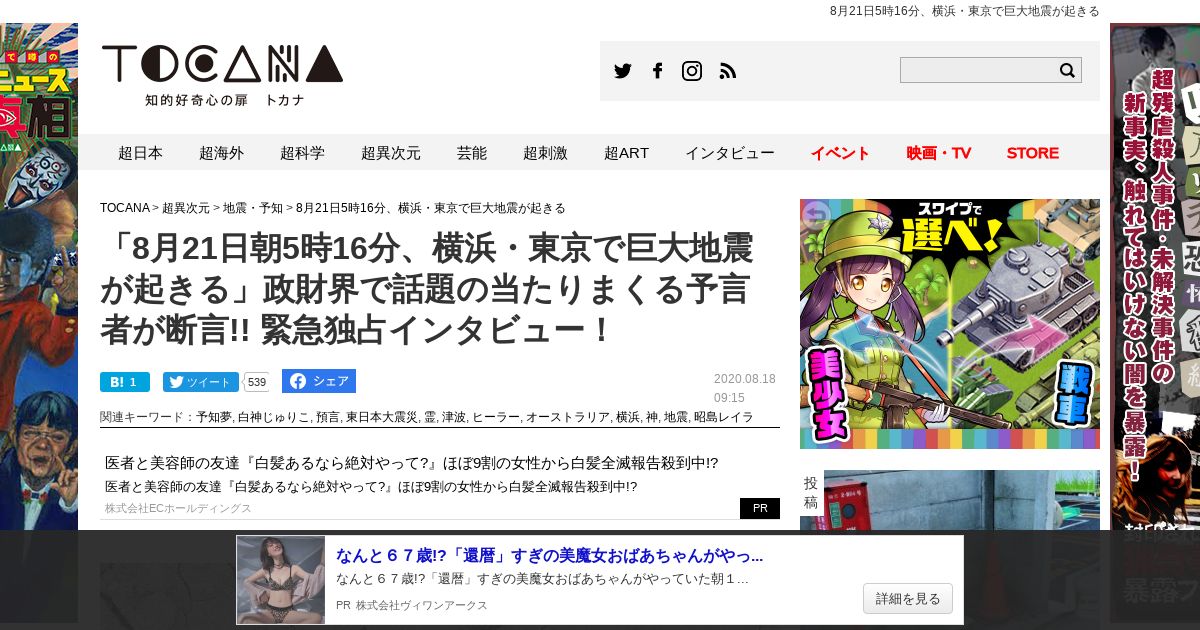Open the STORE menu item

[x=1033, y=153]
